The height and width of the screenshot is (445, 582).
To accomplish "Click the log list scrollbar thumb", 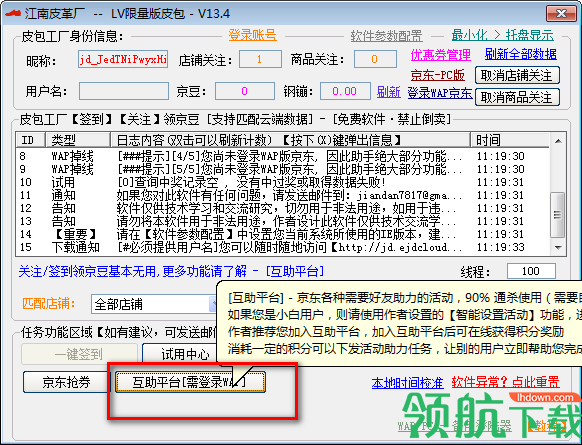I will click(558, 214).
